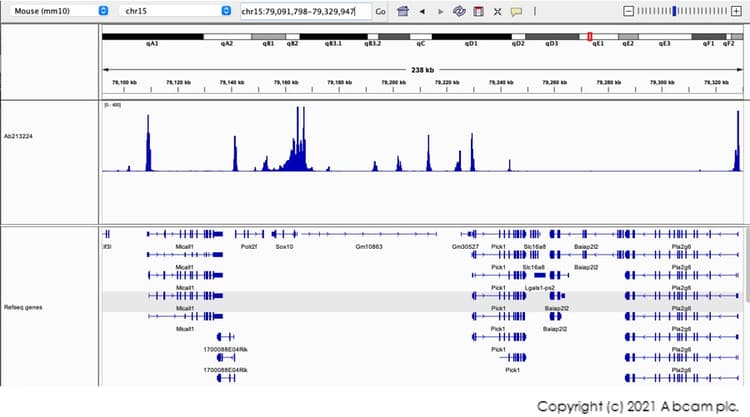Image resolution: width=750 pixels, height=417 pixels.
Task: Click the define region of interest icon
Action: 478,11
